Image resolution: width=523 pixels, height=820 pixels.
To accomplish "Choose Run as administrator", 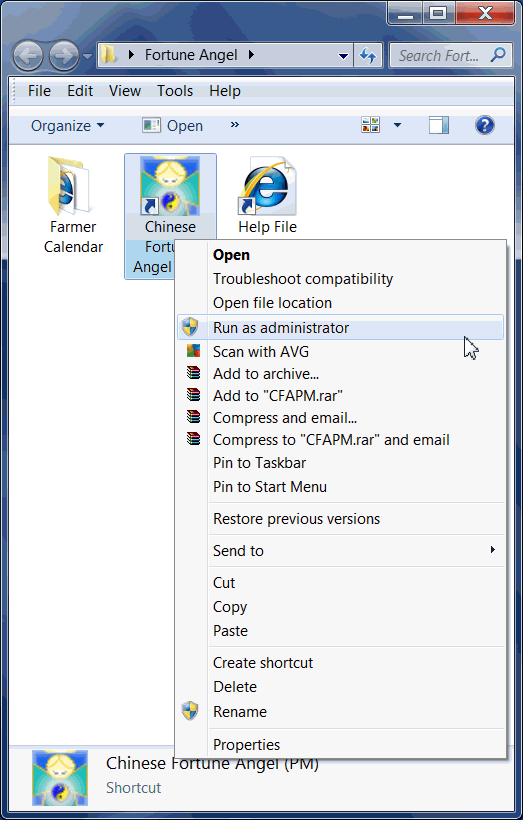I will [340, 327].
